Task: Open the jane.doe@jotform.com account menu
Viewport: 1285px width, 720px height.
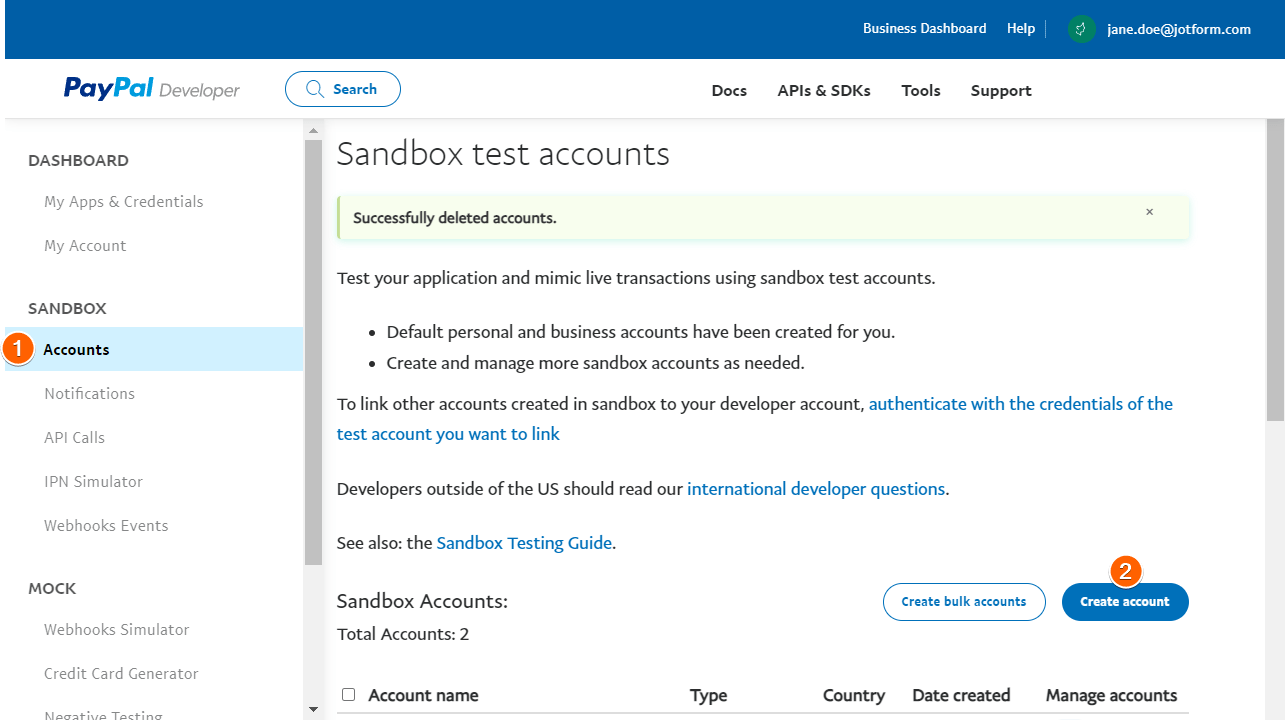Action: tap(1178, 29)
